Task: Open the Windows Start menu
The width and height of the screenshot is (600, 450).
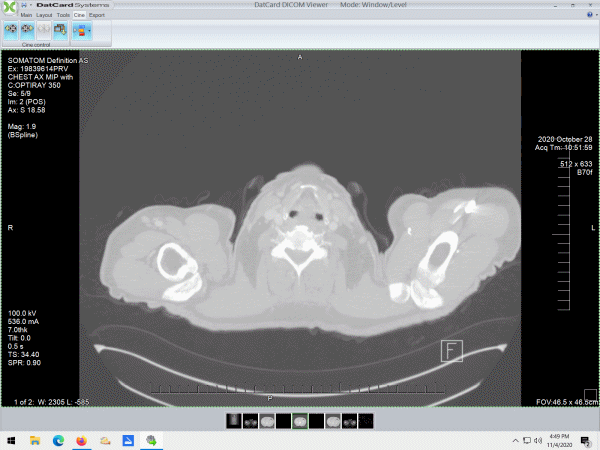Action: 10,440
